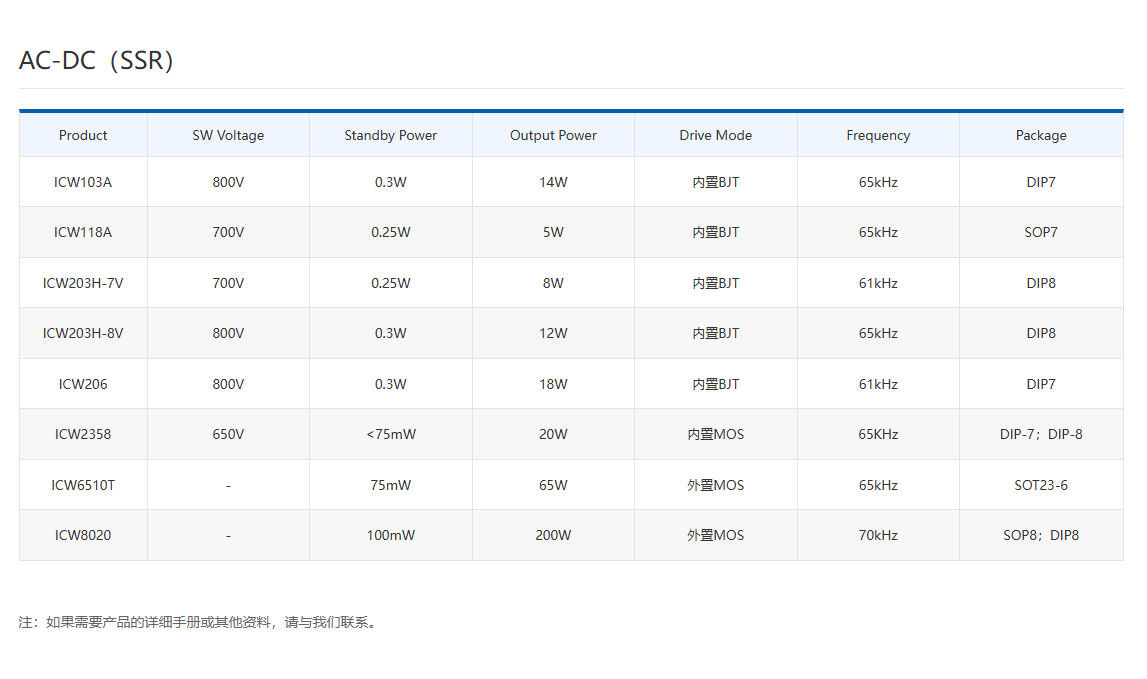Click the ICW203H-8V product name

[83, 333]
